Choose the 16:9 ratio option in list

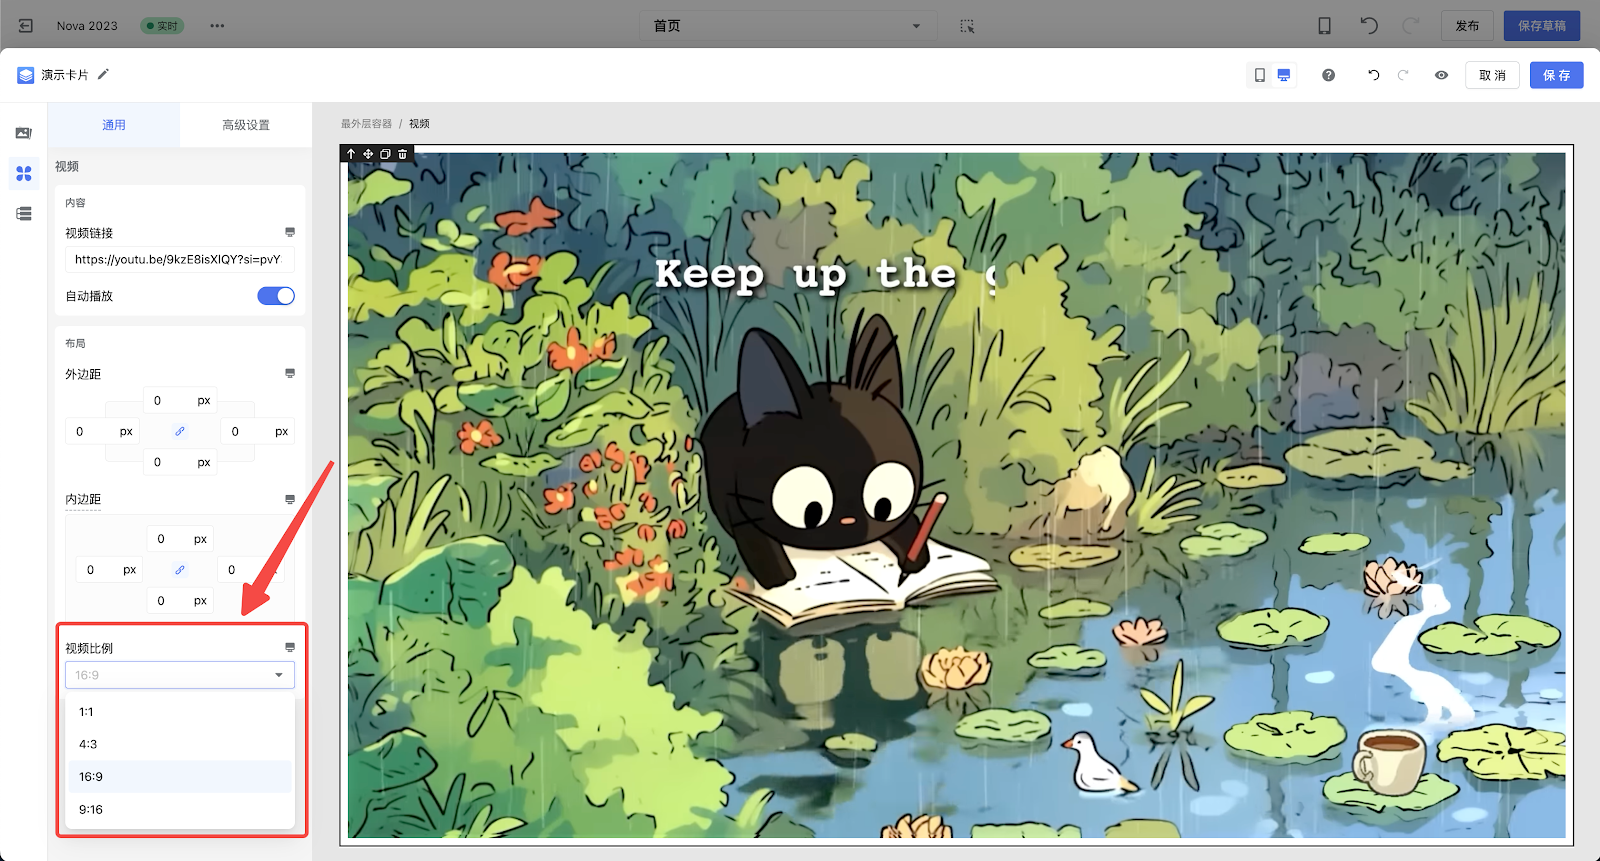(180, 777)
